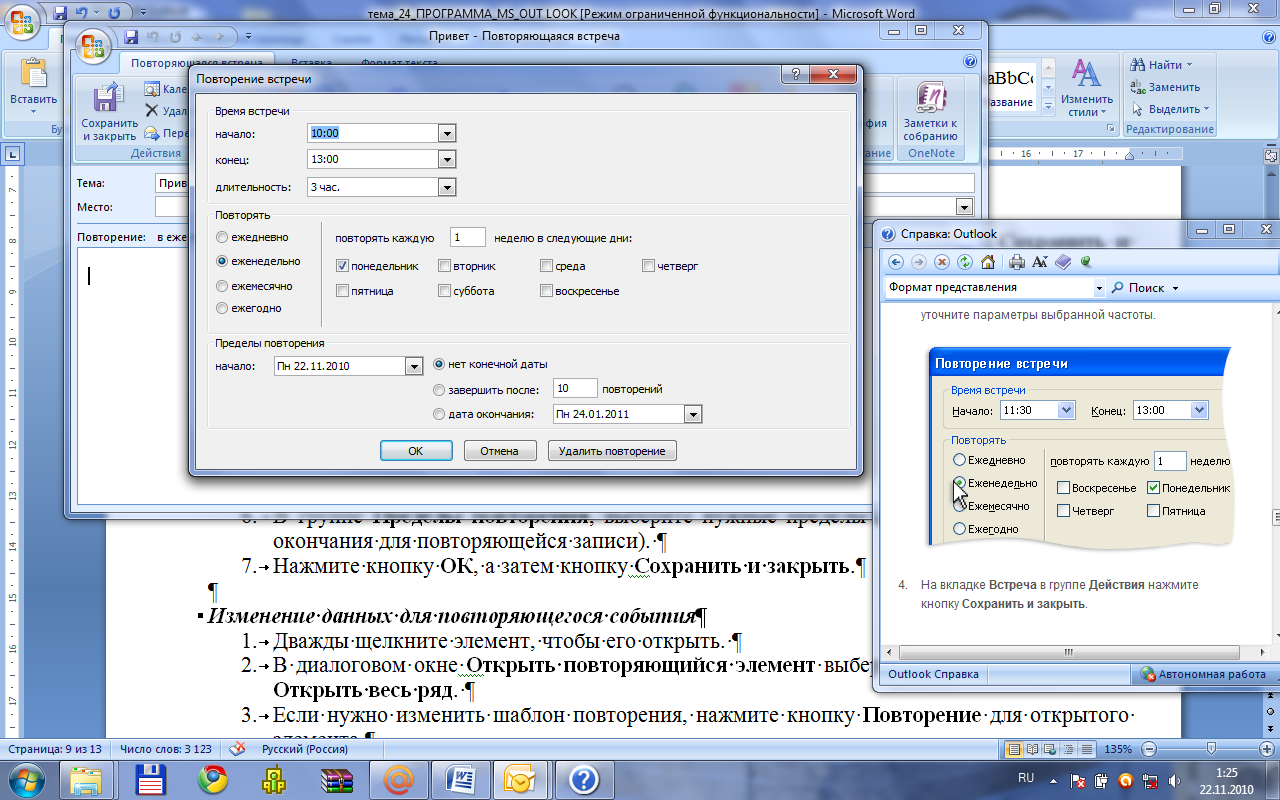
Task: Select Print Layout view in Word status bar
Action: point(1014,749)
